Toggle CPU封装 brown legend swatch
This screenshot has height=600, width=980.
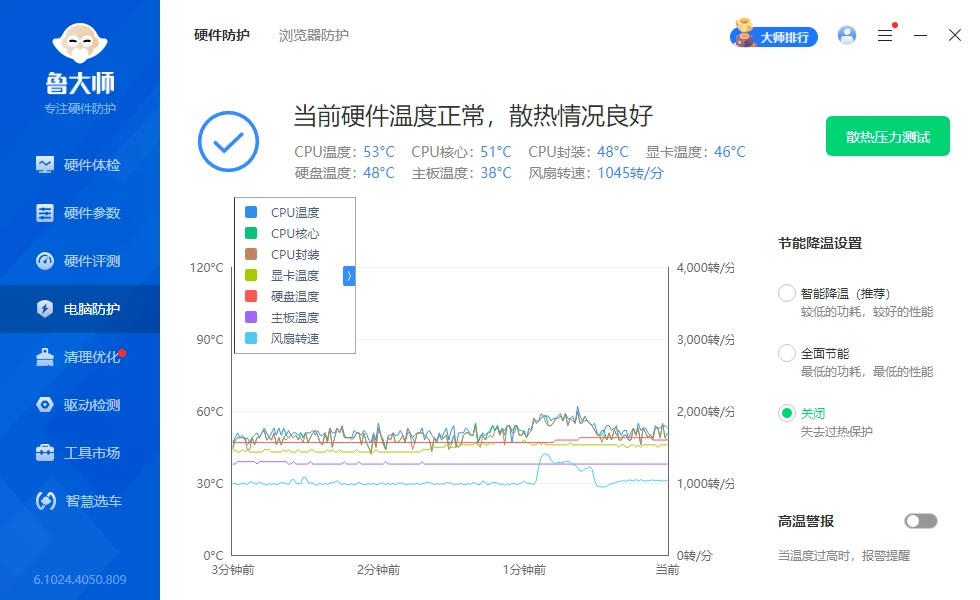coord(251,254)
